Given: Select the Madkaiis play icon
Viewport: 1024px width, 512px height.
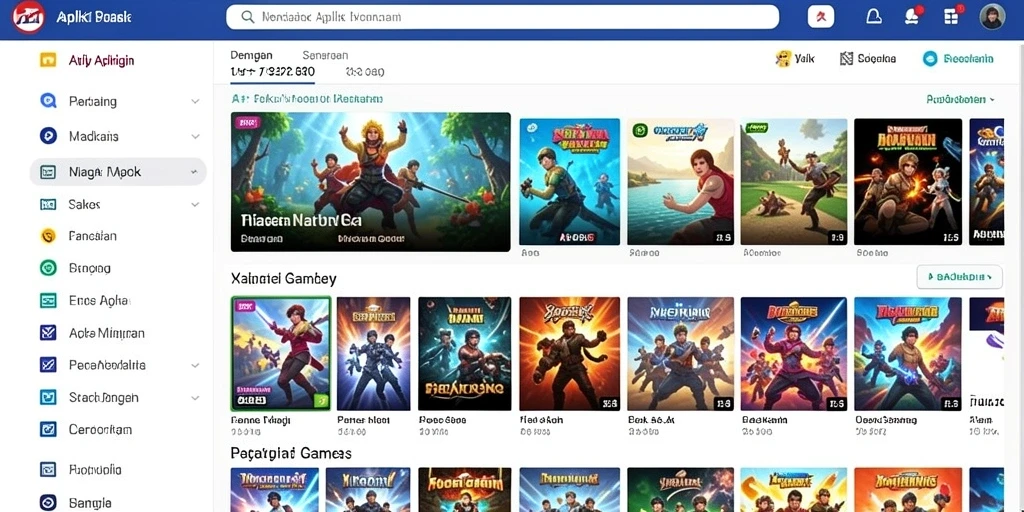Looking at the screenshot, I should [x=48, y=136].
